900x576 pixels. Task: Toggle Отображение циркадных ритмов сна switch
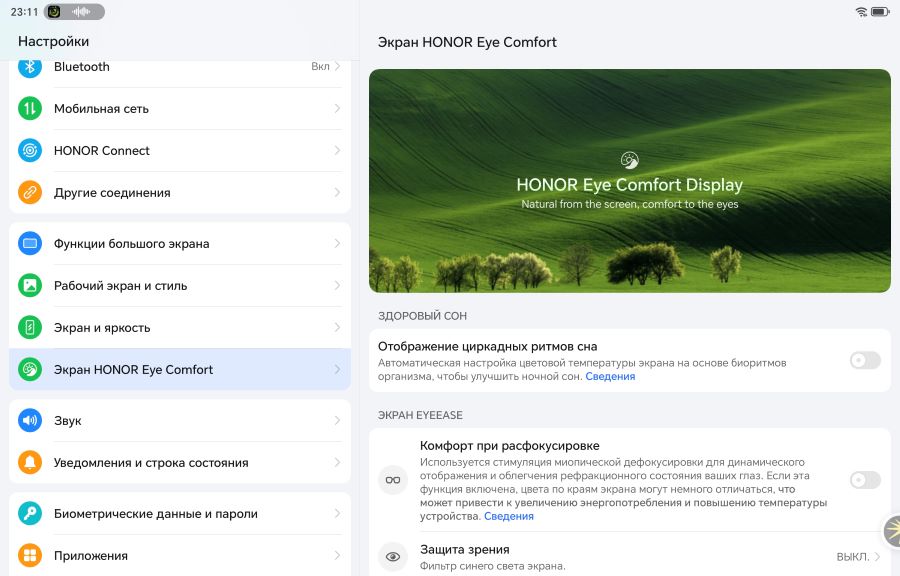point(865,360)
